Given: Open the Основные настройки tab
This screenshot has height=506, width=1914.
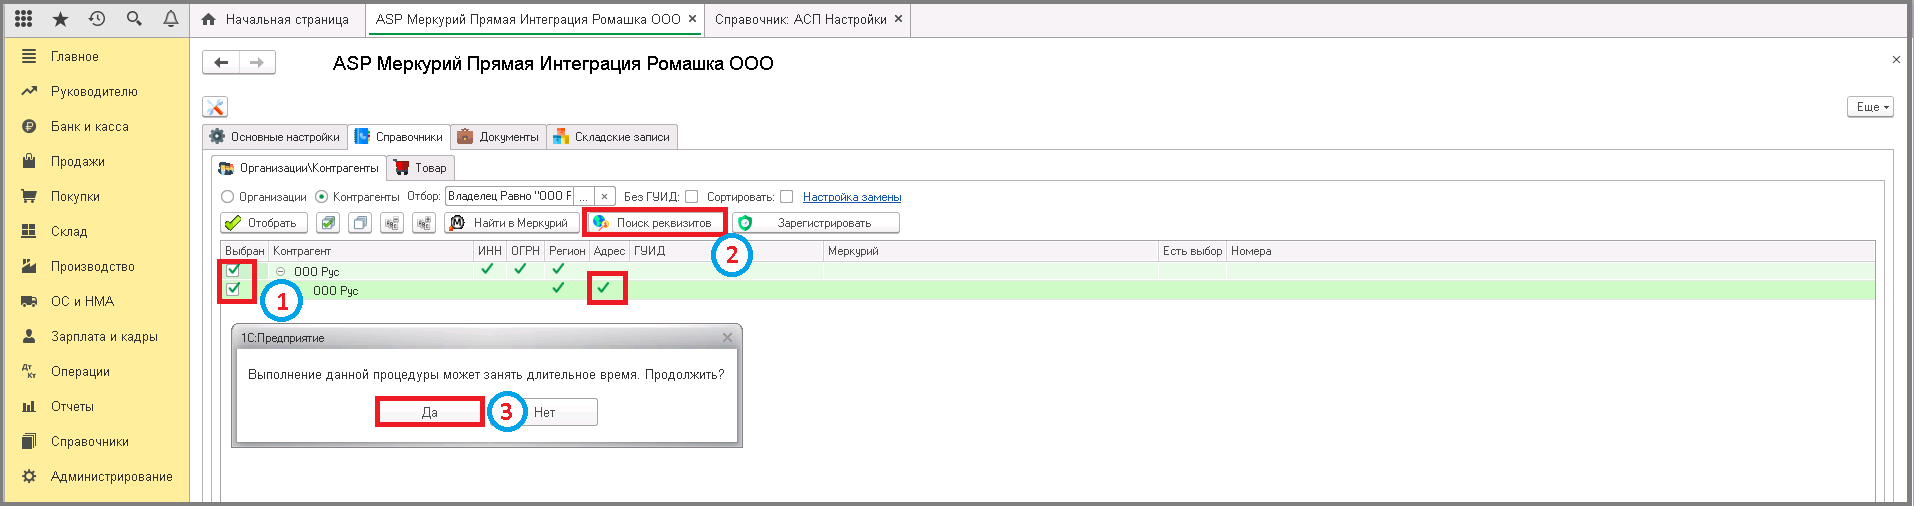Looking at the screenshot, I should pos(275,137).
